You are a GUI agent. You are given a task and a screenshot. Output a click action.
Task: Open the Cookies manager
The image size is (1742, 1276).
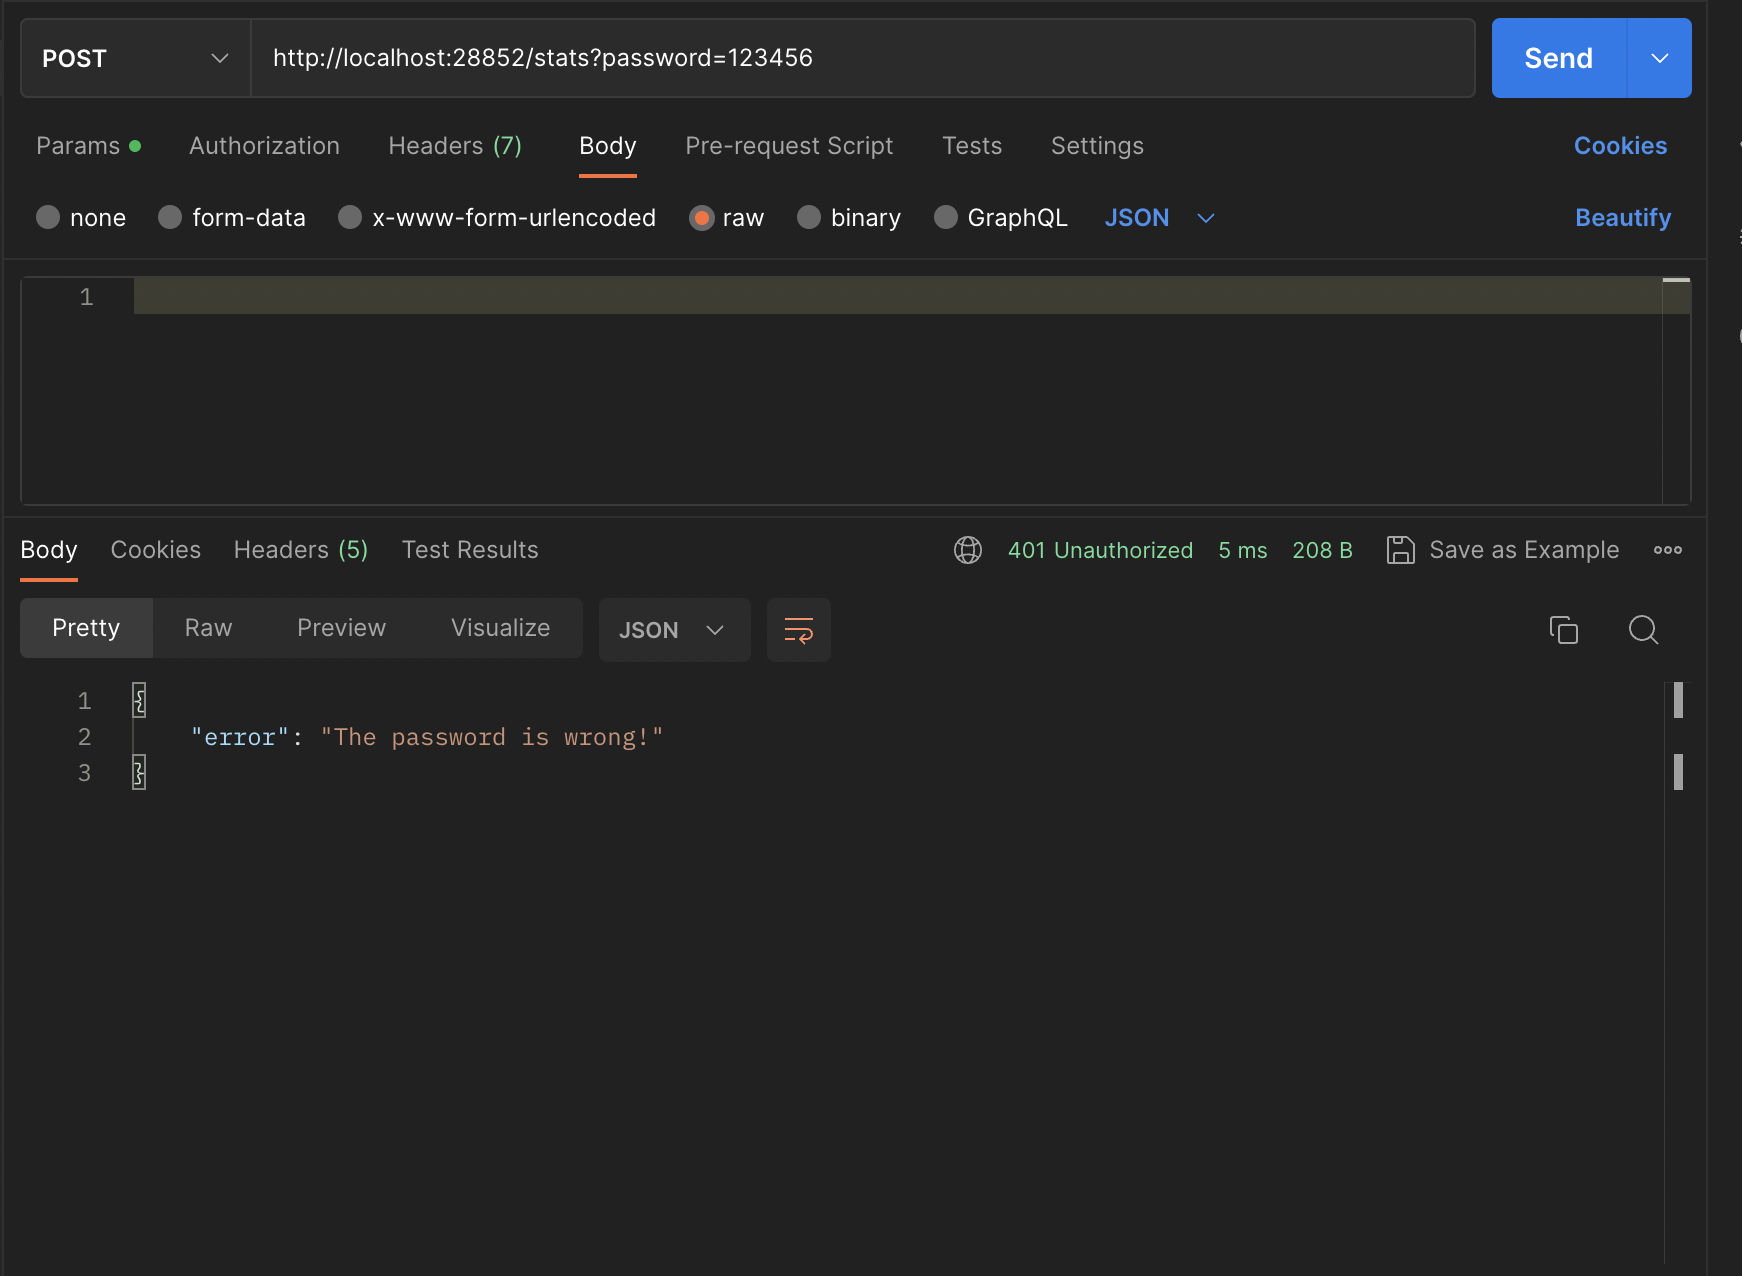click(1620, 146)
